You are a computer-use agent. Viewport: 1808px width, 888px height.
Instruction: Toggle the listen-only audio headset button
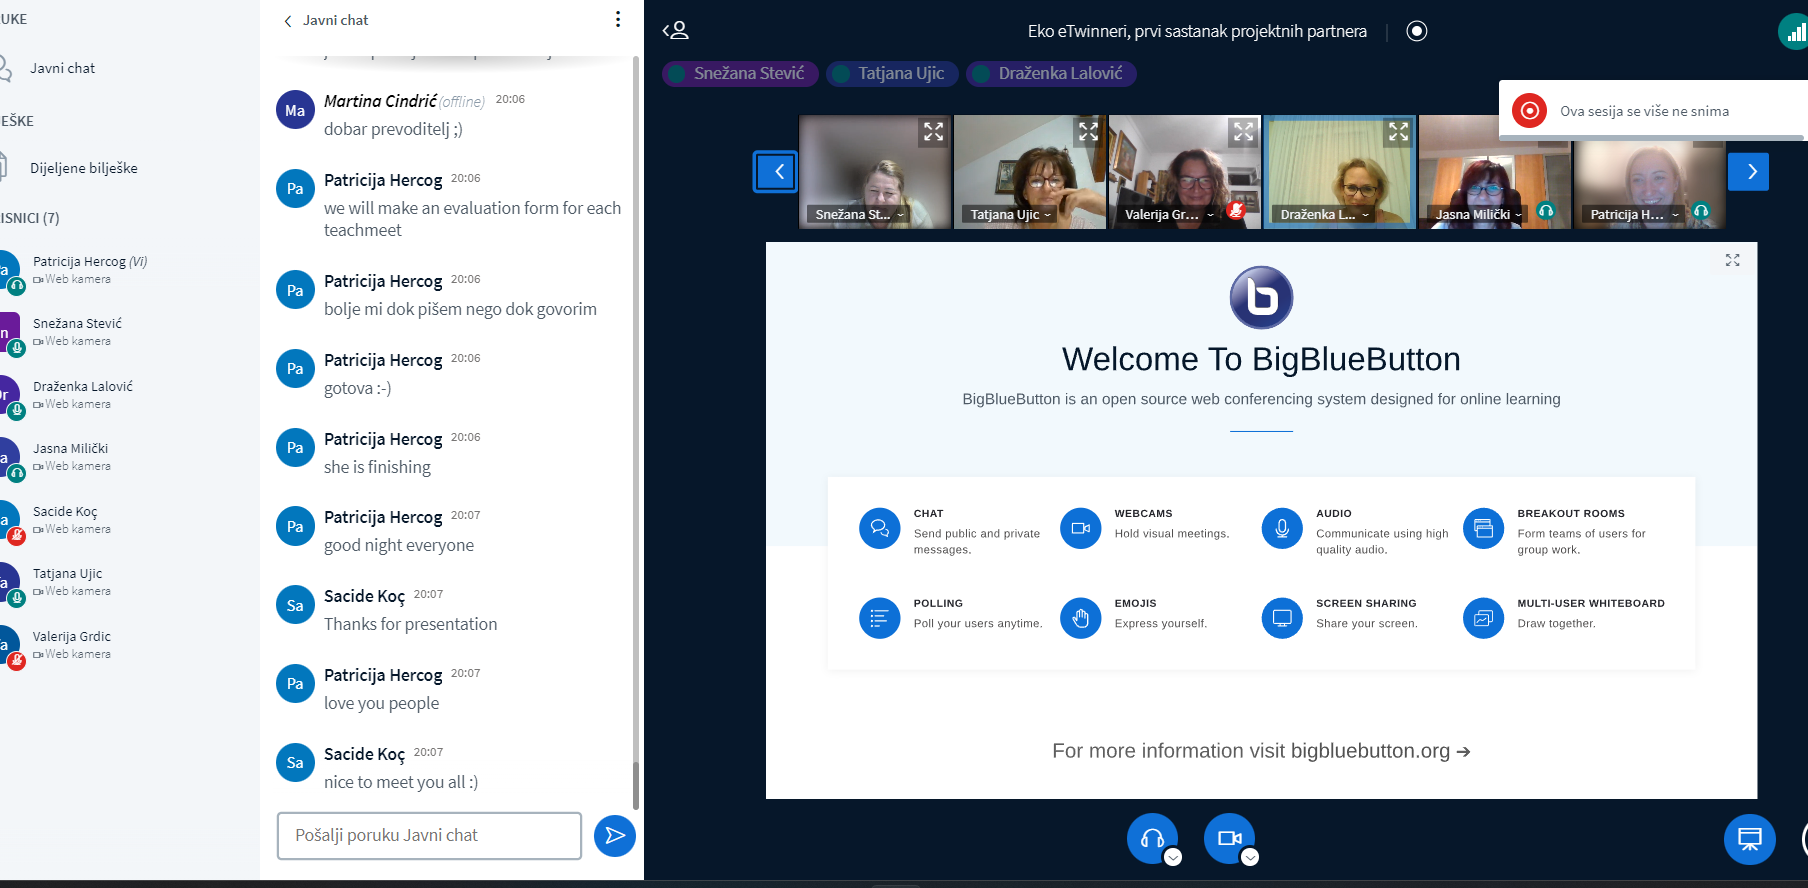(1152, 838)
